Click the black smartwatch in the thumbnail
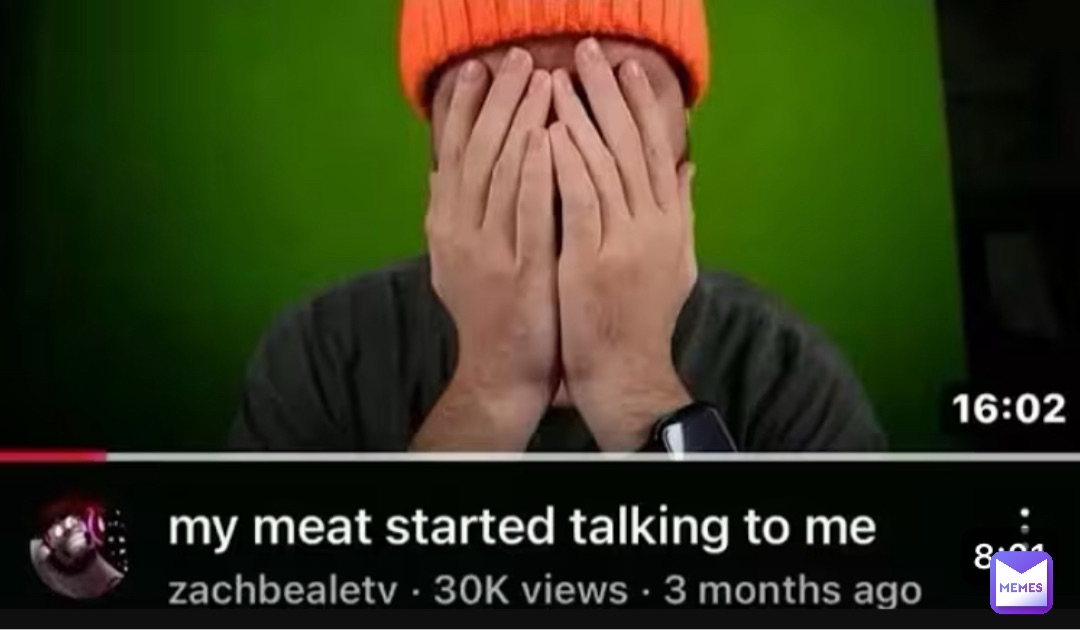 coord(693,428)
